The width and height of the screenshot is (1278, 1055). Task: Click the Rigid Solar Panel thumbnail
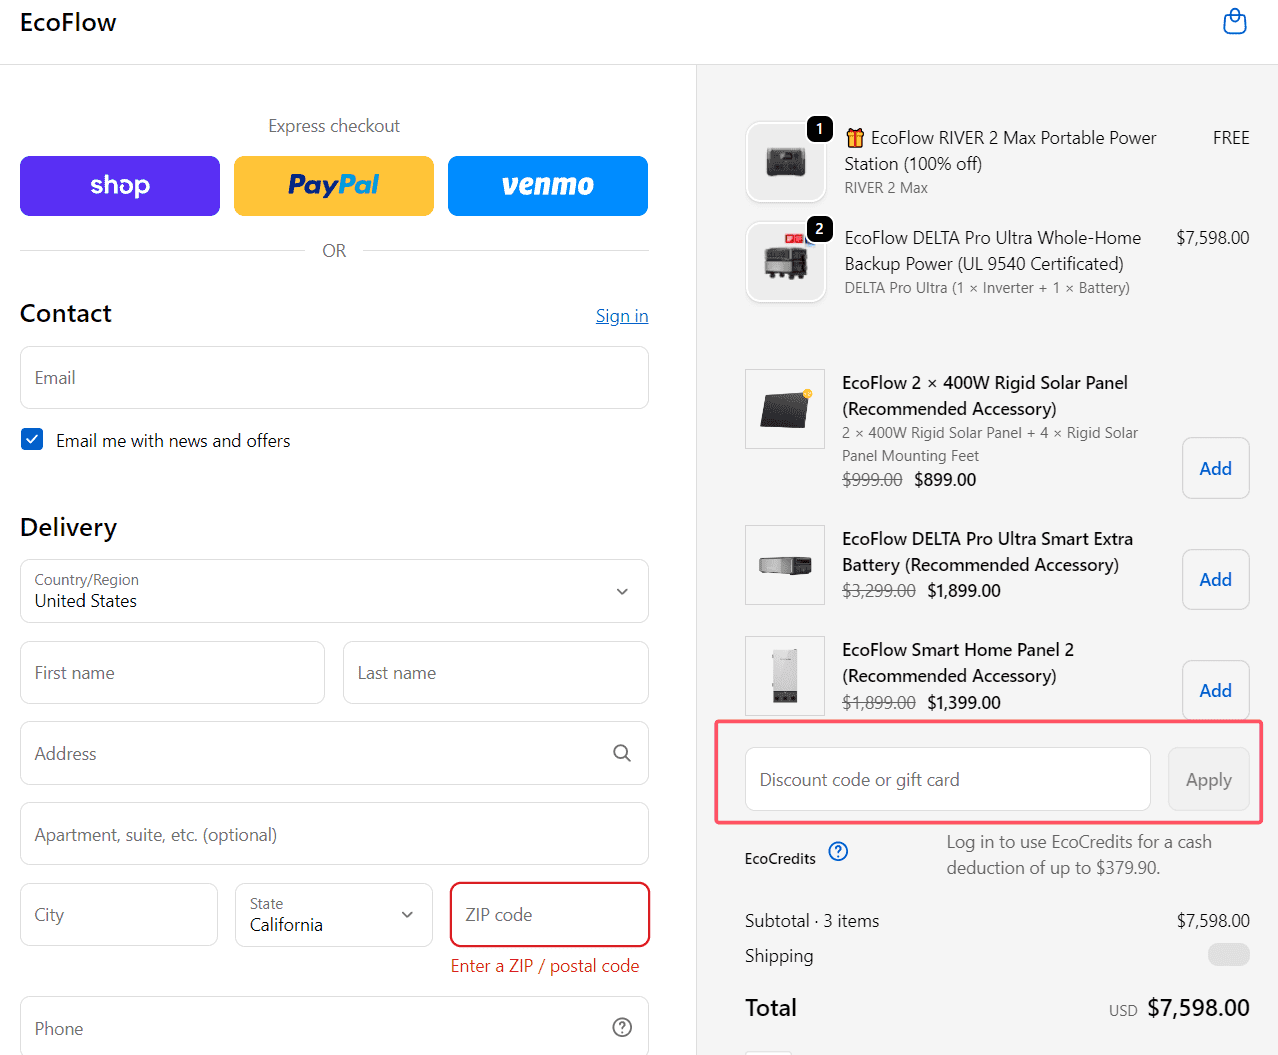coord(785,409)
